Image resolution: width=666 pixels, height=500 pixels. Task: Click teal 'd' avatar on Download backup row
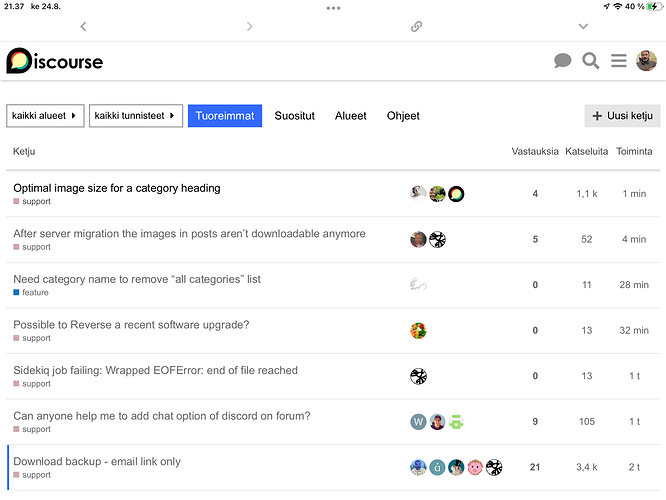[x=437, y=467]
